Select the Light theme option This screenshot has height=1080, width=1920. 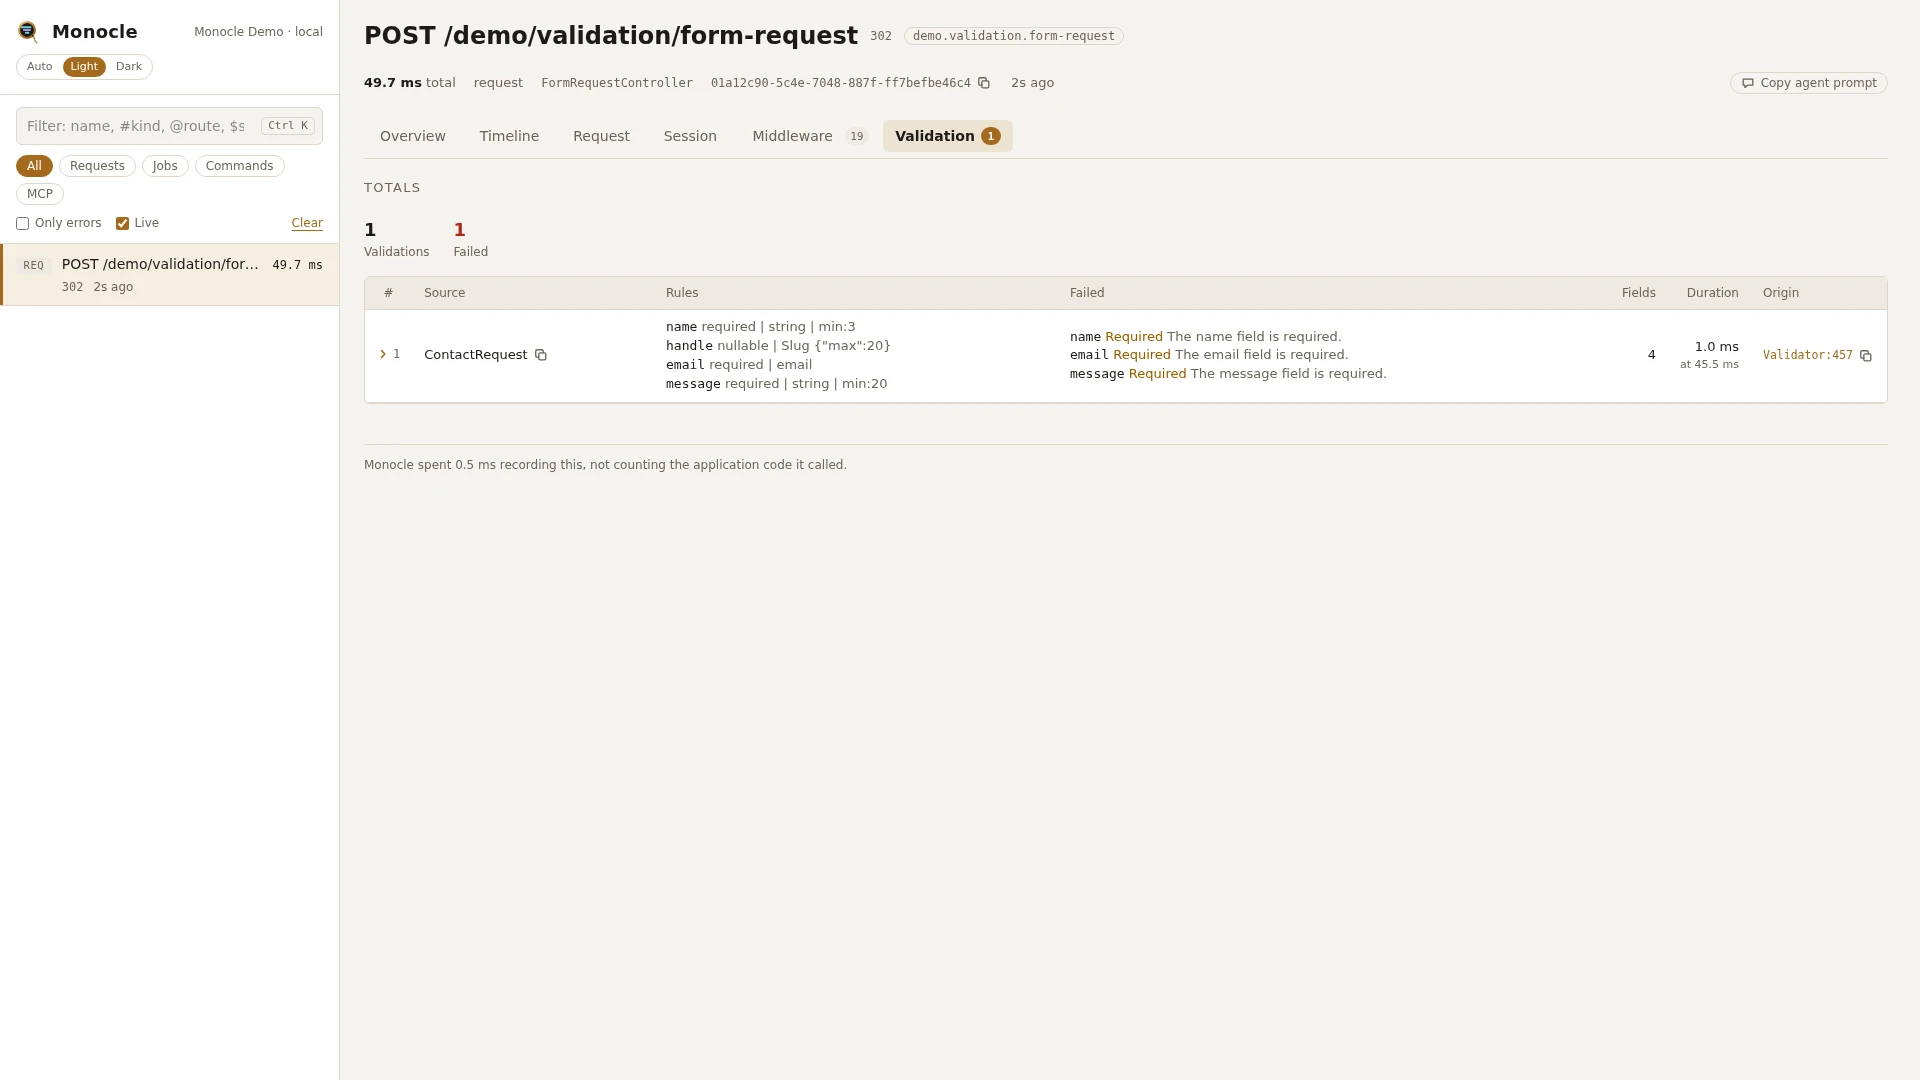coord(84,67)
